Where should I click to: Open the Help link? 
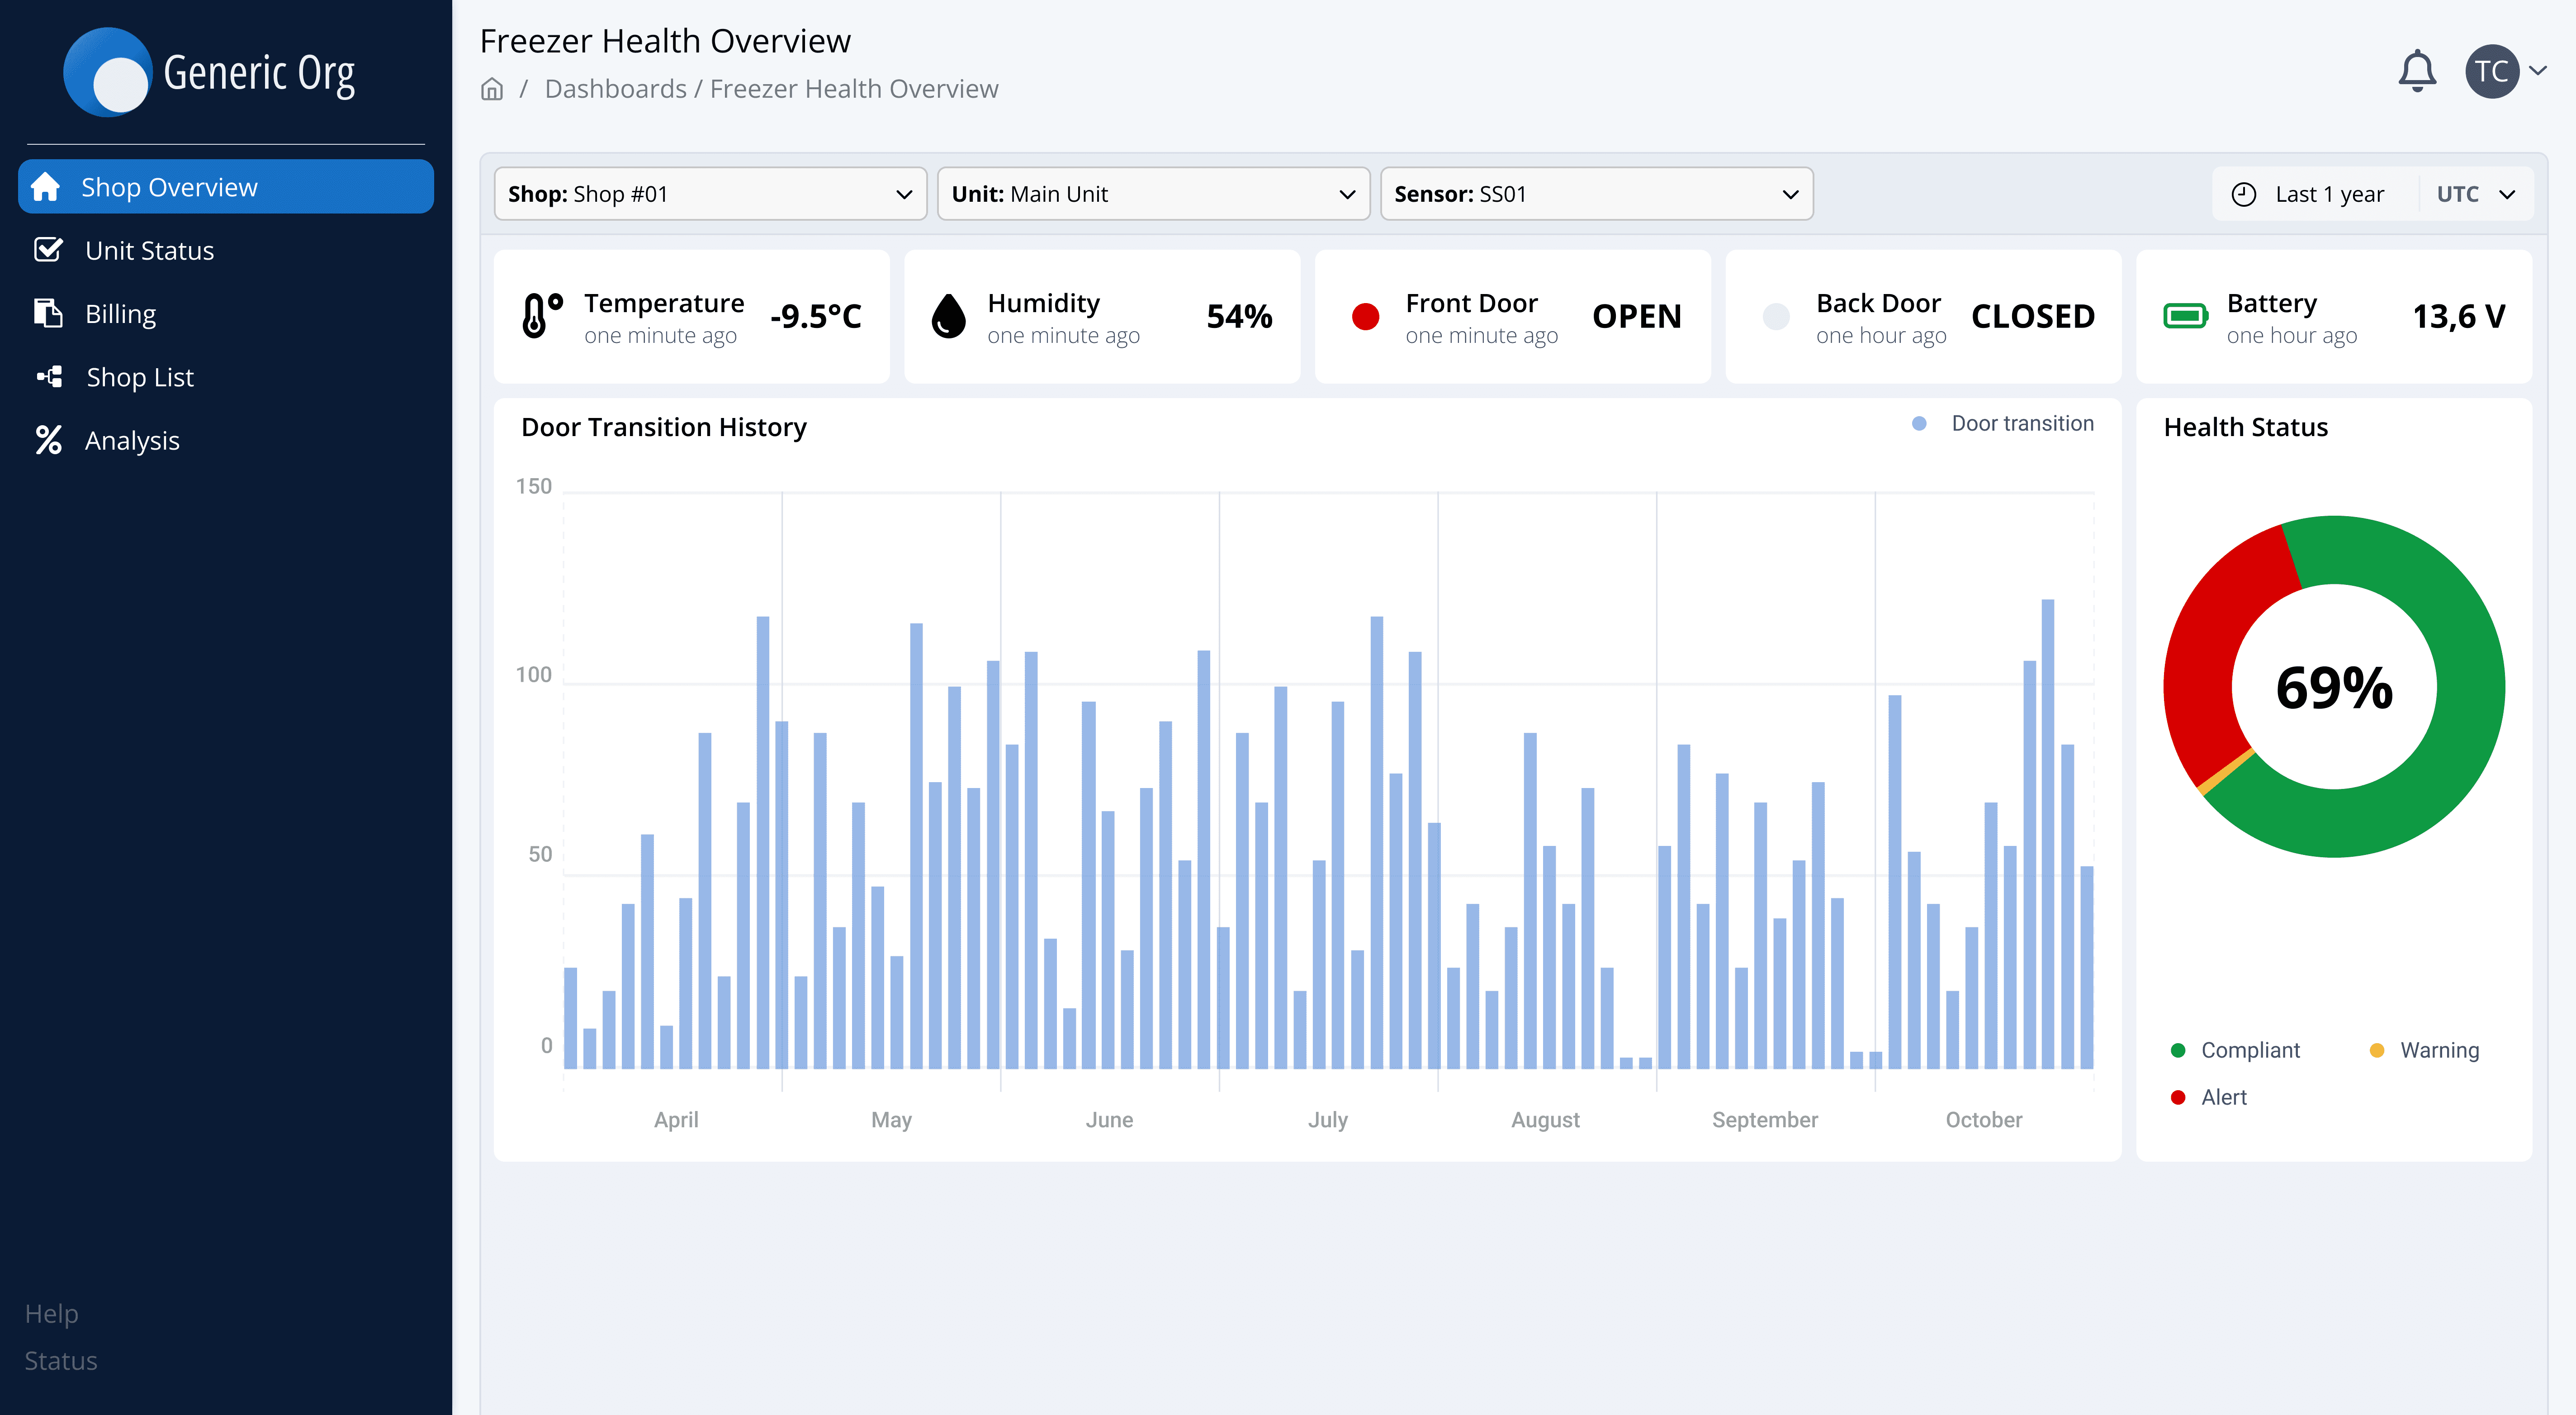[51, 1313]
